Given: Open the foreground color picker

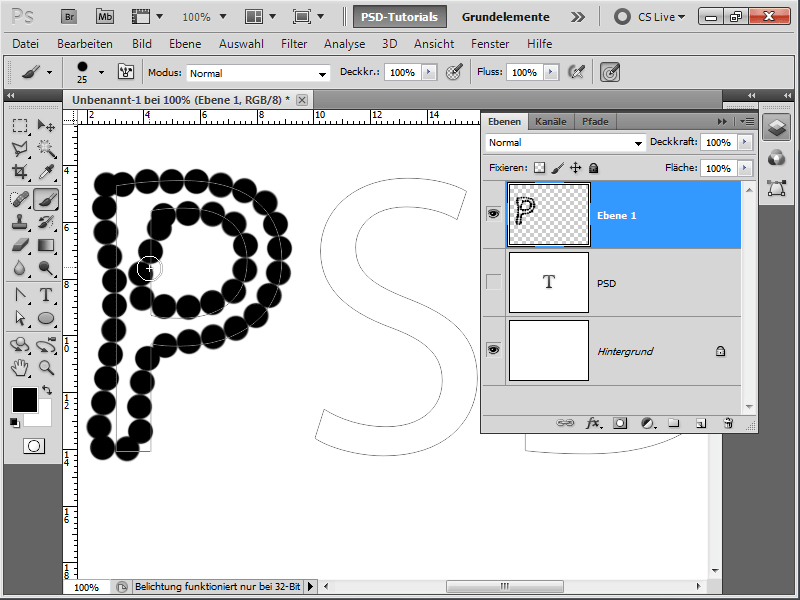Looking at the screenshot, I should [x=24, y=399].
